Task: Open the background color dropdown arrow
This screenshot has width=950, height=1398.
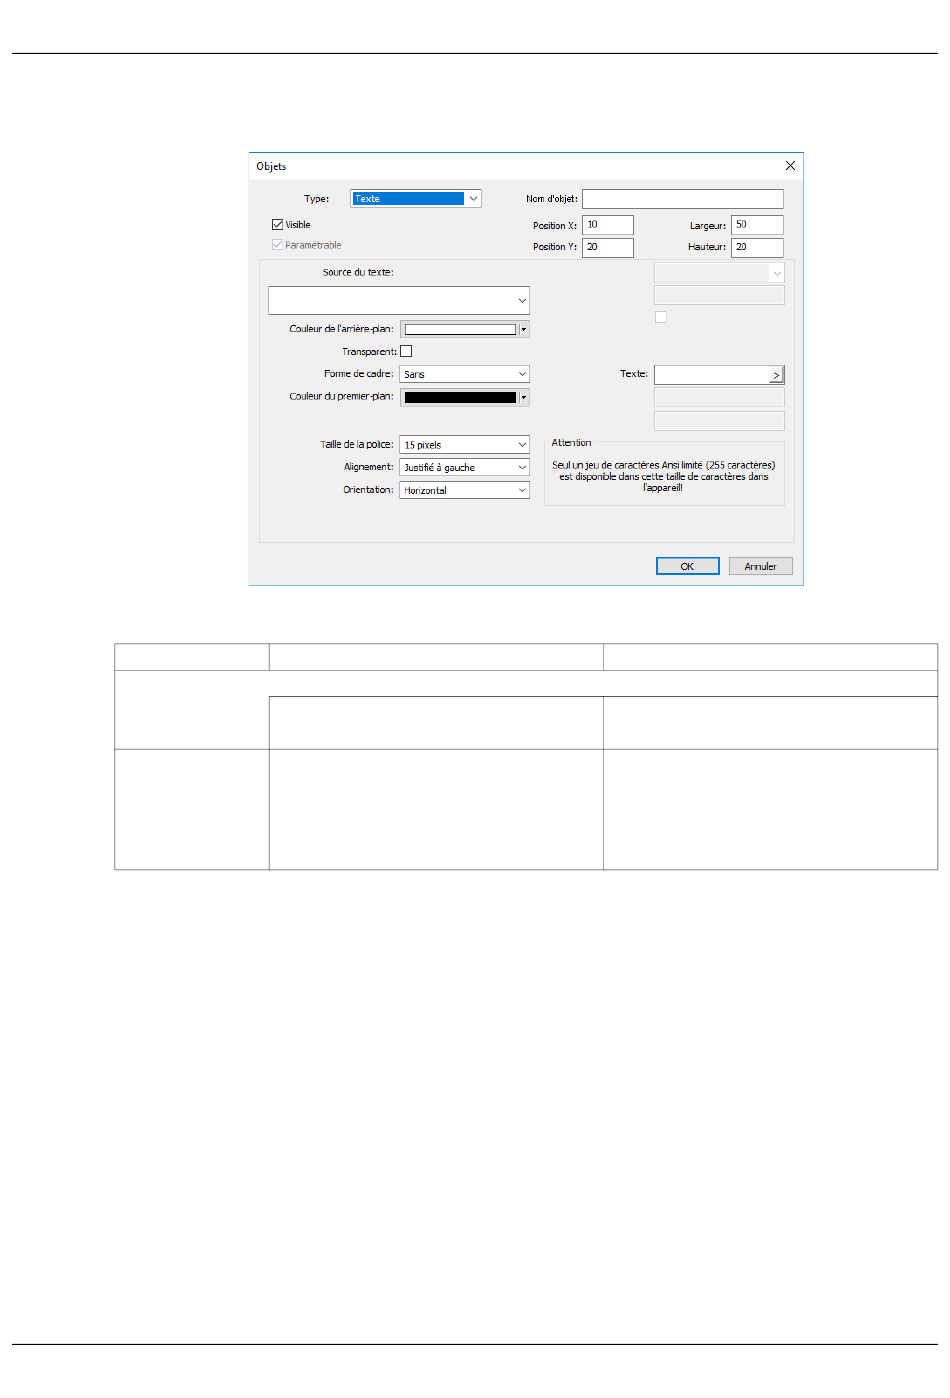Action: click(x=524, y=329)
